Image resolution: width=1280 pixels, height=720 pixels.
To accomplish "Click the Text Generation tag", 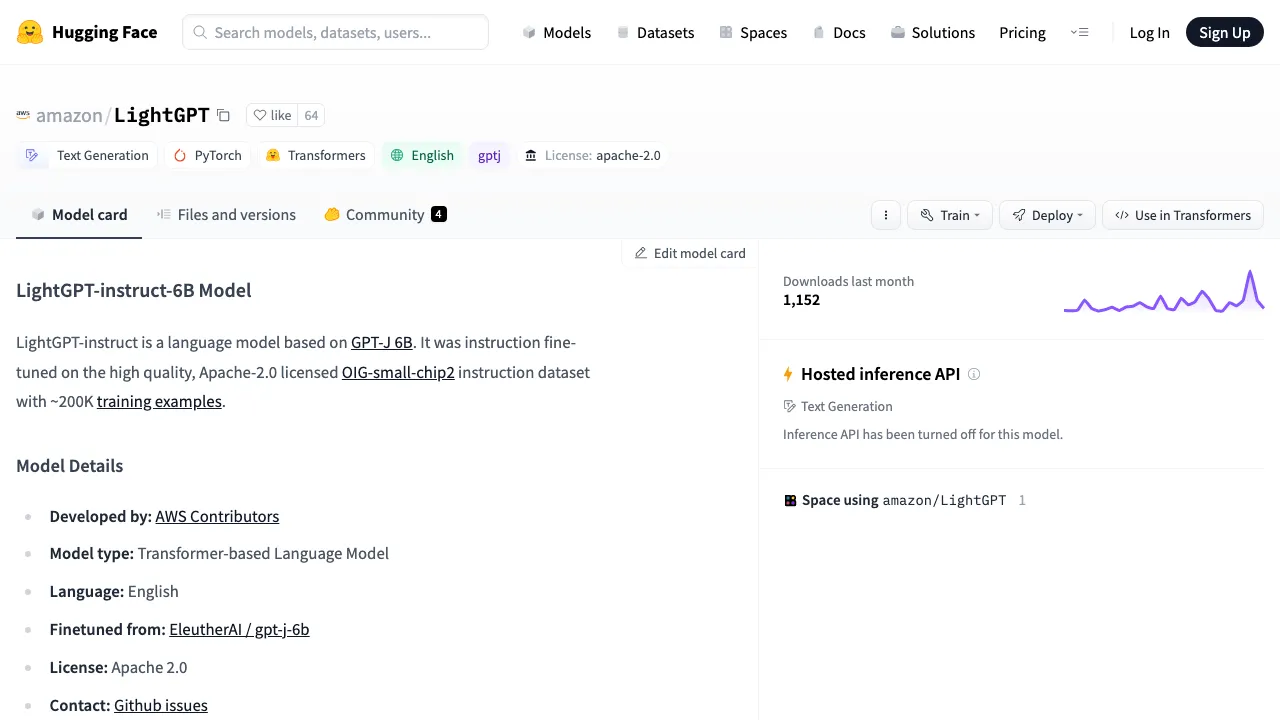I will (87, 155).
